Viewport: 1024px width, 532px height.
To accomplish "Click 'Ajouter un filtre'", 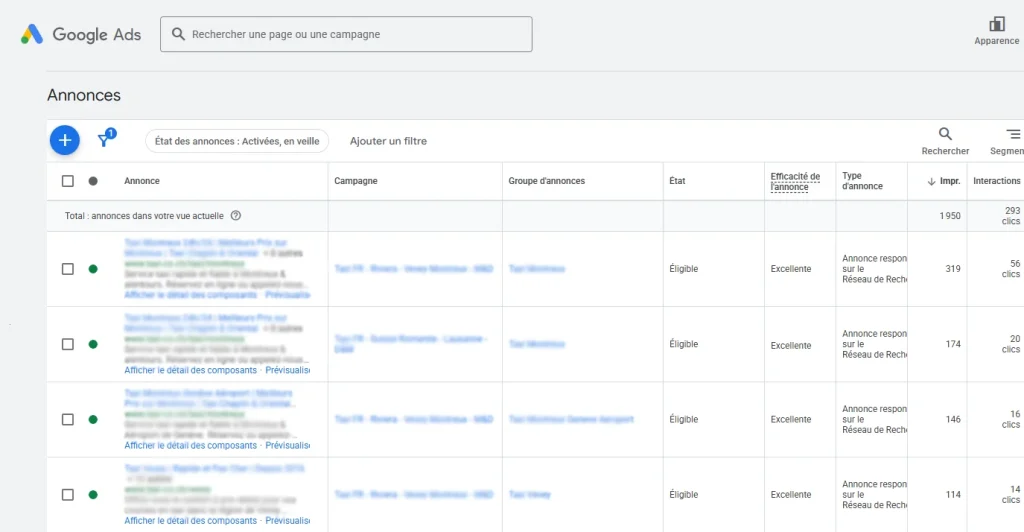I will pyautogui.click(x=388, y=141).
